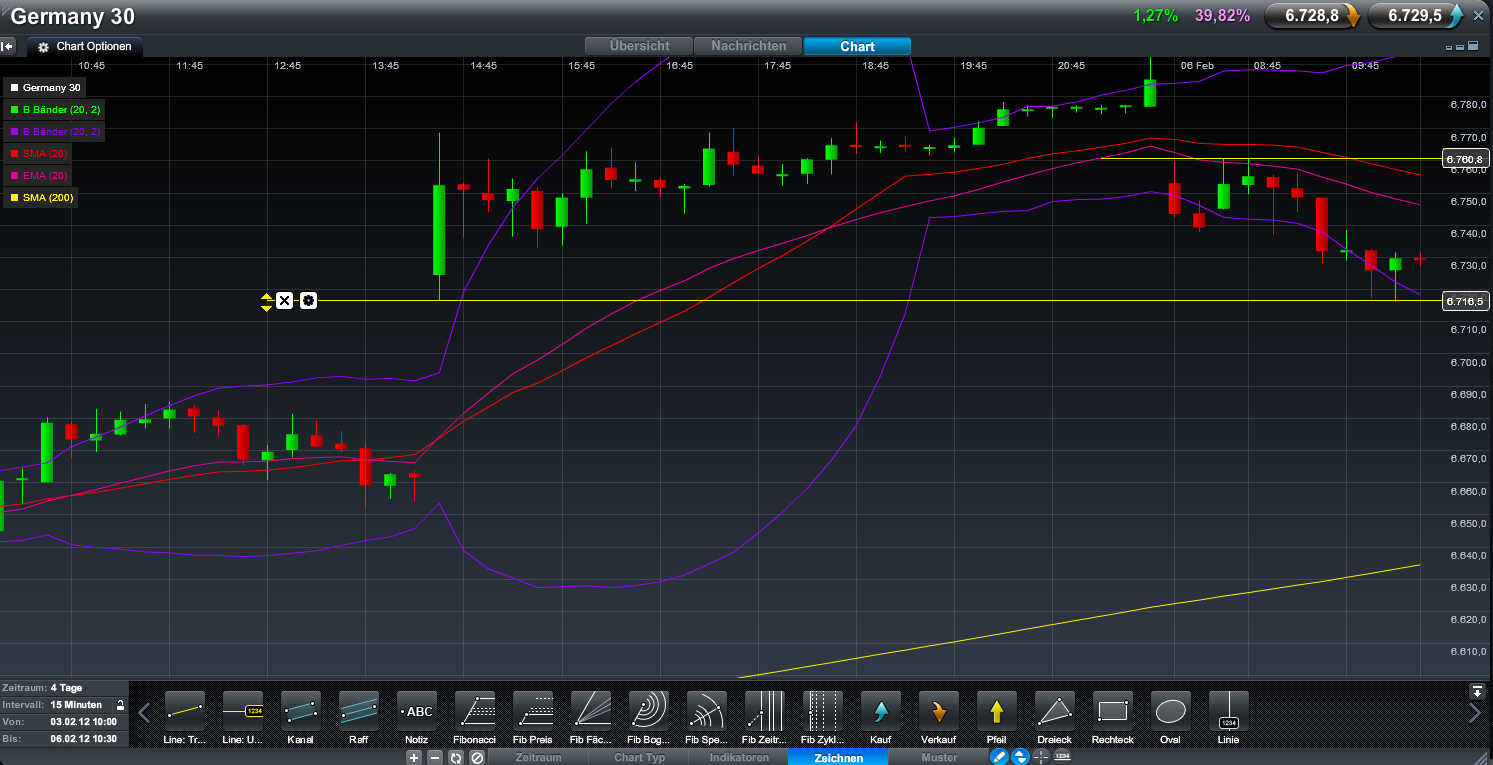Set the smallest chart panel size icon
Screen dimensions: 1493x765
click(x=1450, y=47)
